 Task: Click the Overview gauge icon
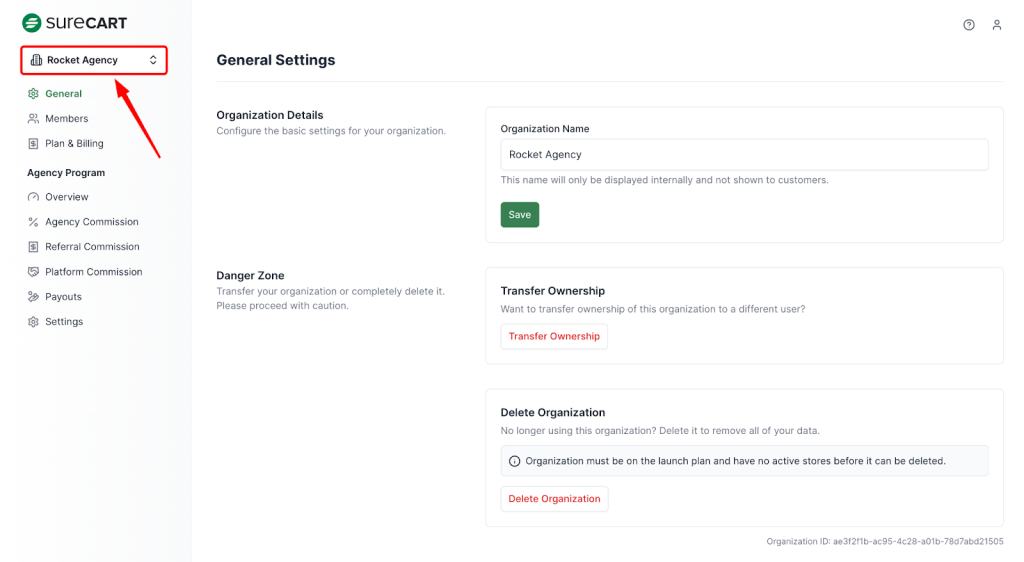pyautogui.click(x=34, y=197)
